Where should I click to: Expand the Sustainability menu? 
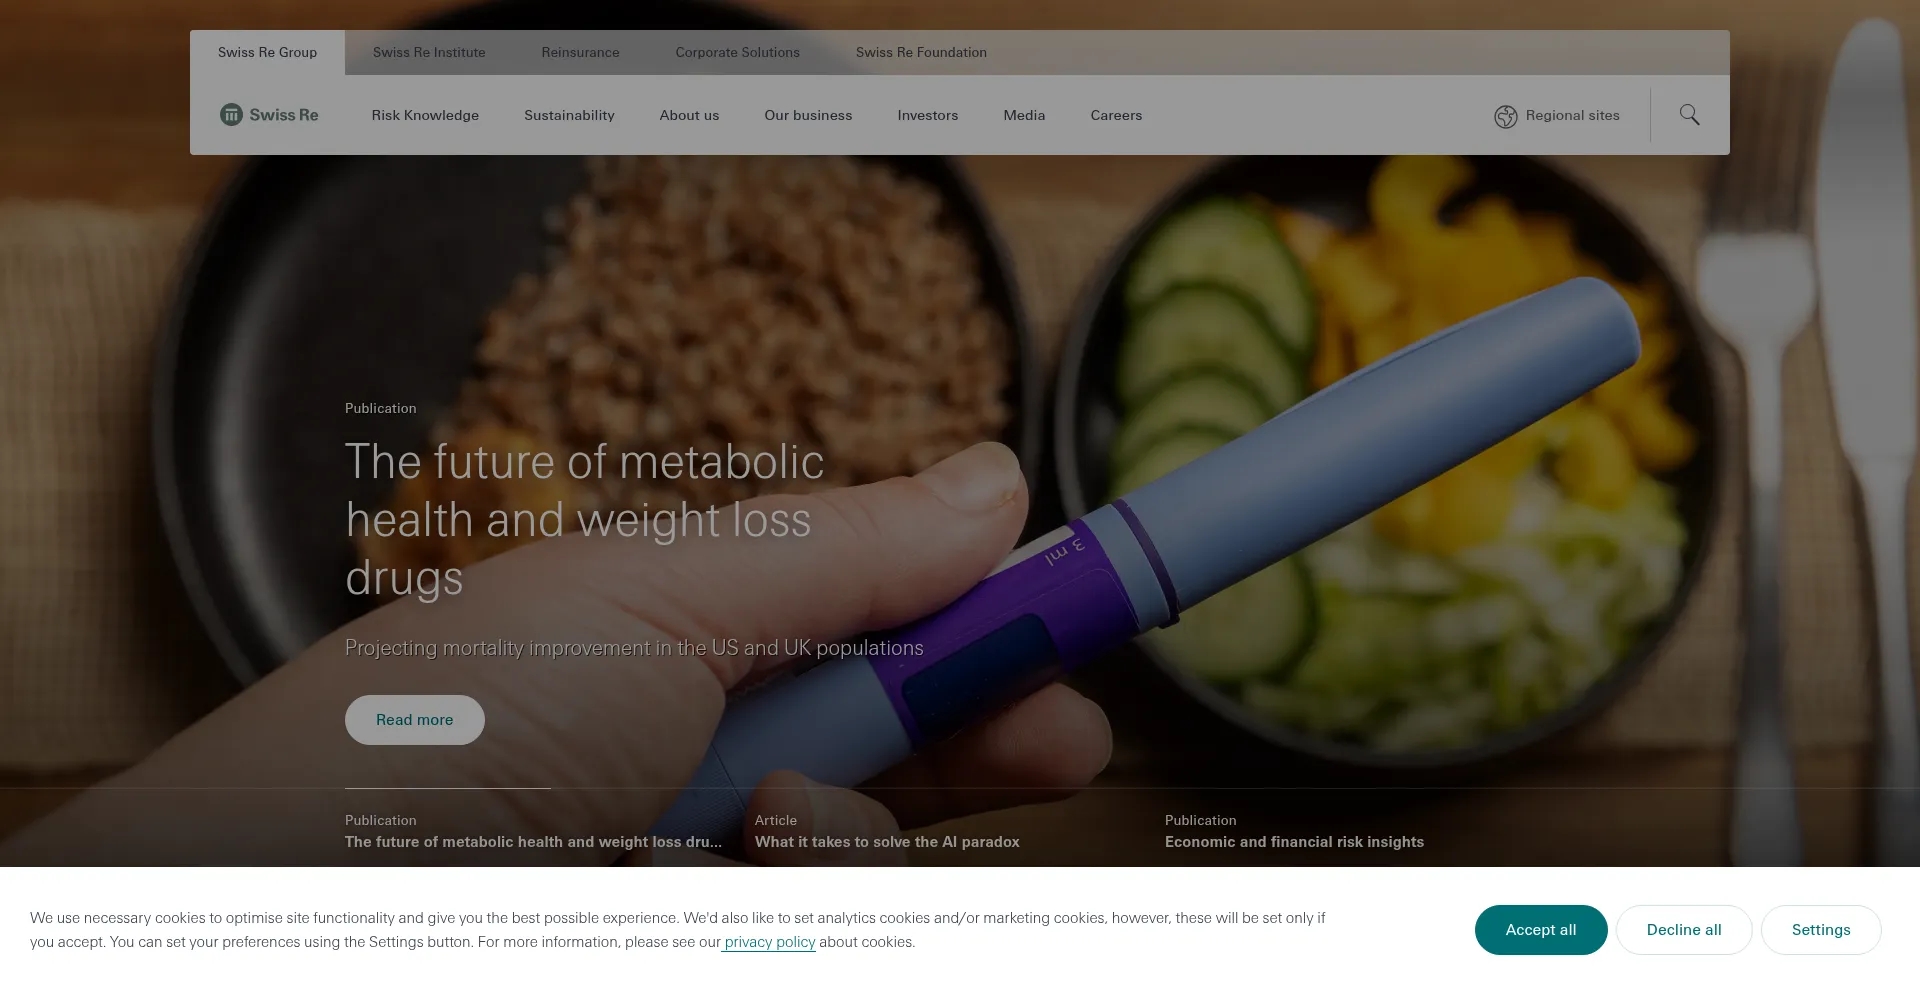coord(569,115)
